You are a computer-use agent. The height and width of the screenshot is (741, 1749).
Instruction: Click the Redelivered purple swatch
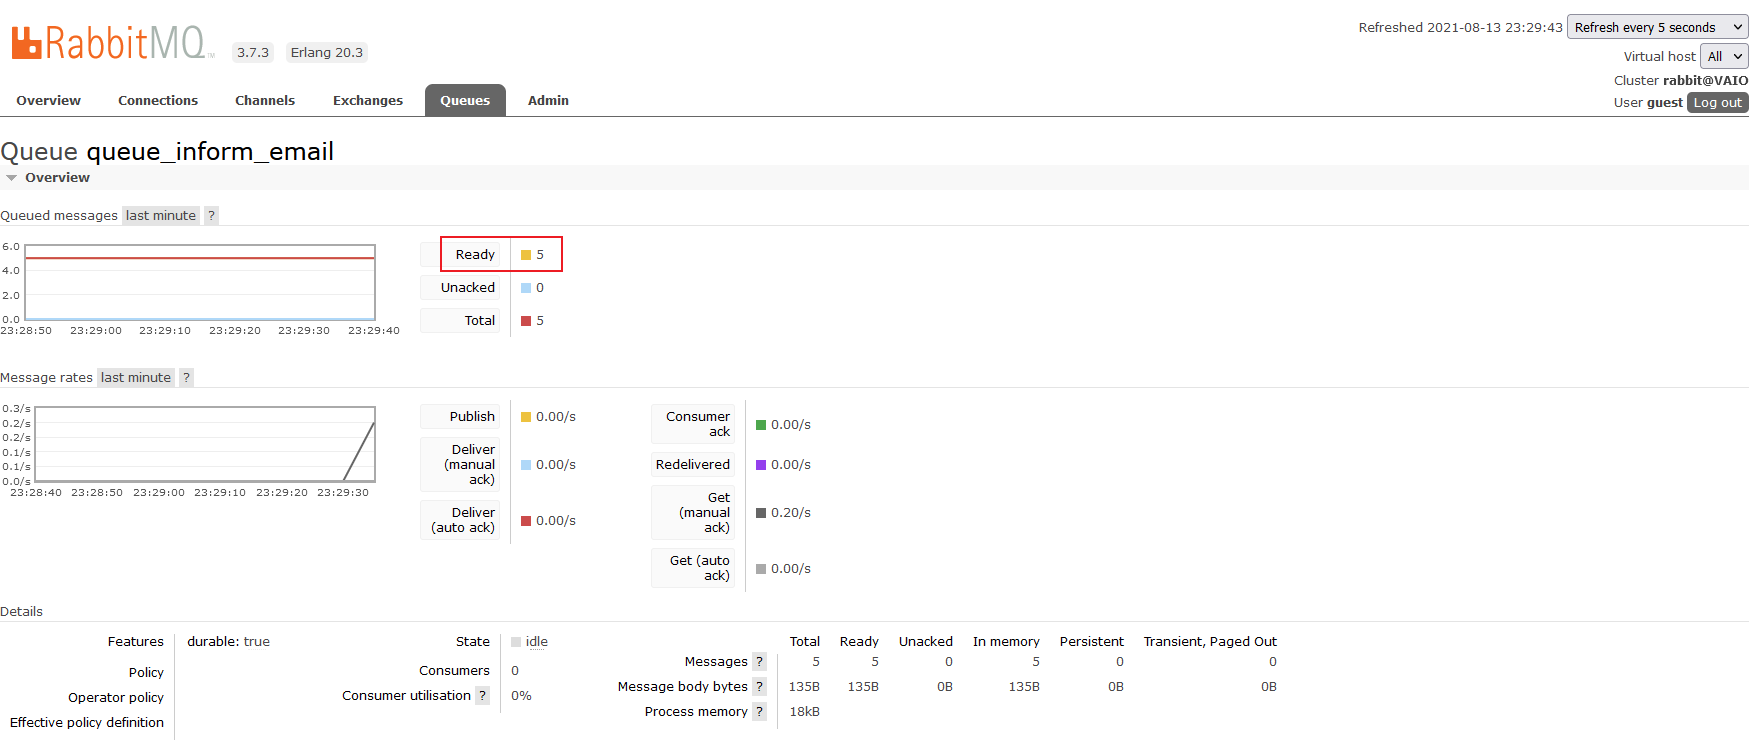[x=761, y=465]
